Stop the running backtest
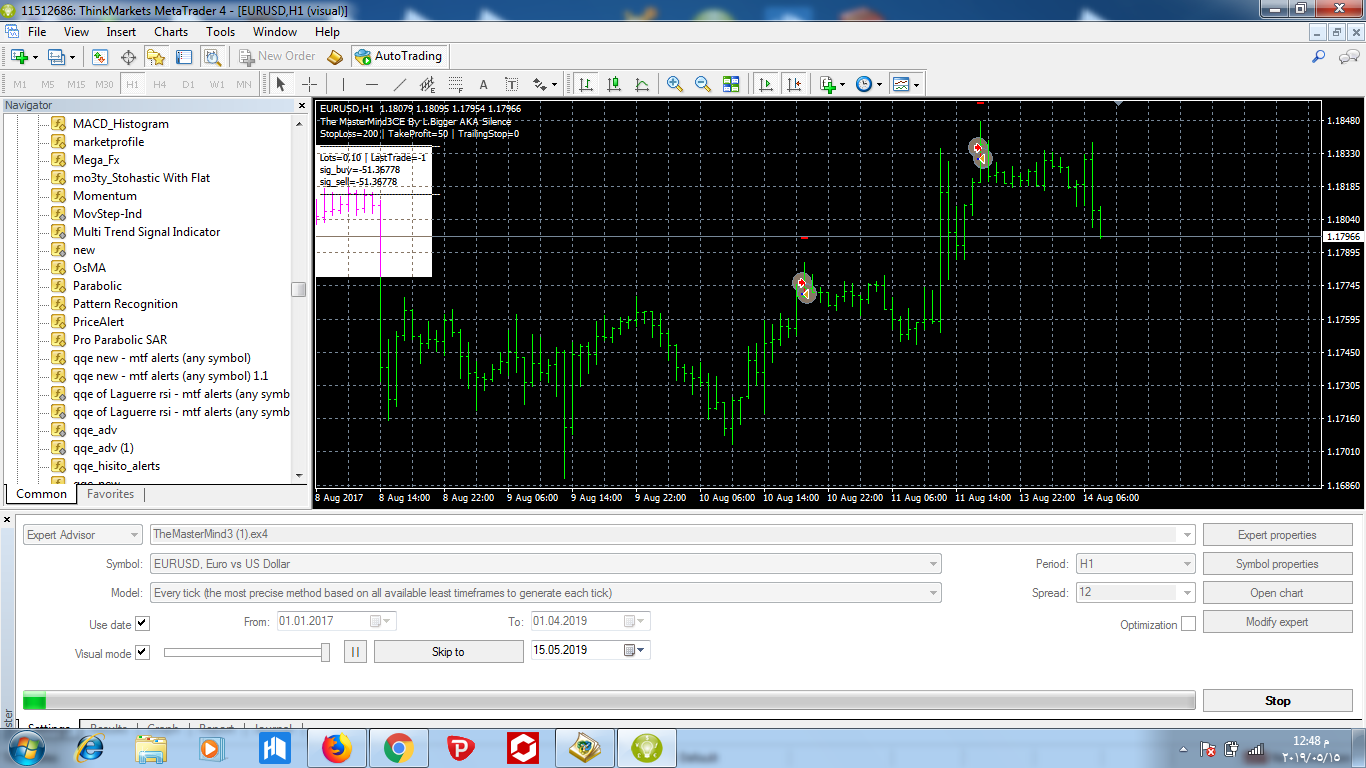 tap(1276, 701)
